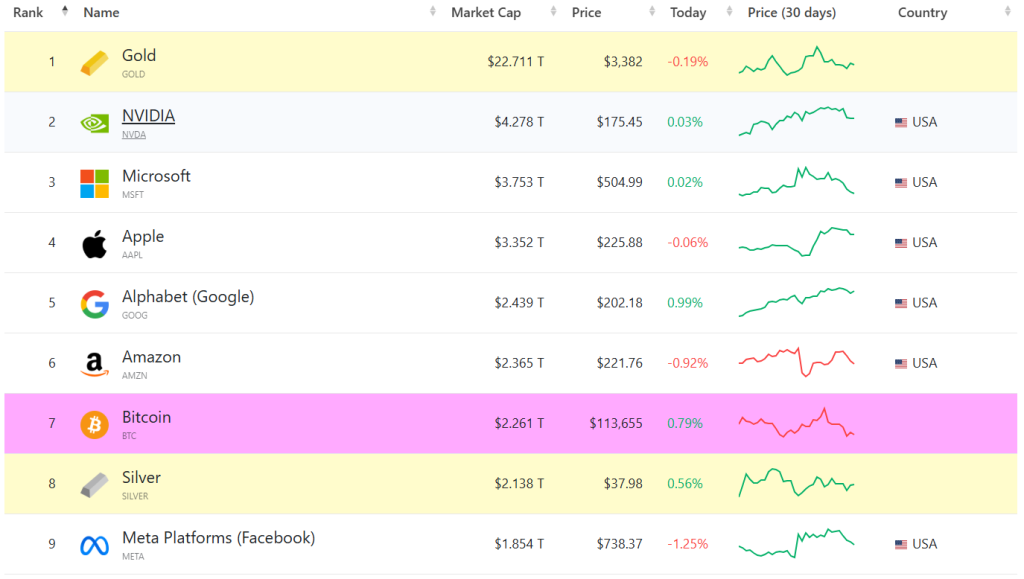Click Bitcoin market cap $2.261 T
The height and width of the screenshot is (579, 1024).
tap(519, 424)
